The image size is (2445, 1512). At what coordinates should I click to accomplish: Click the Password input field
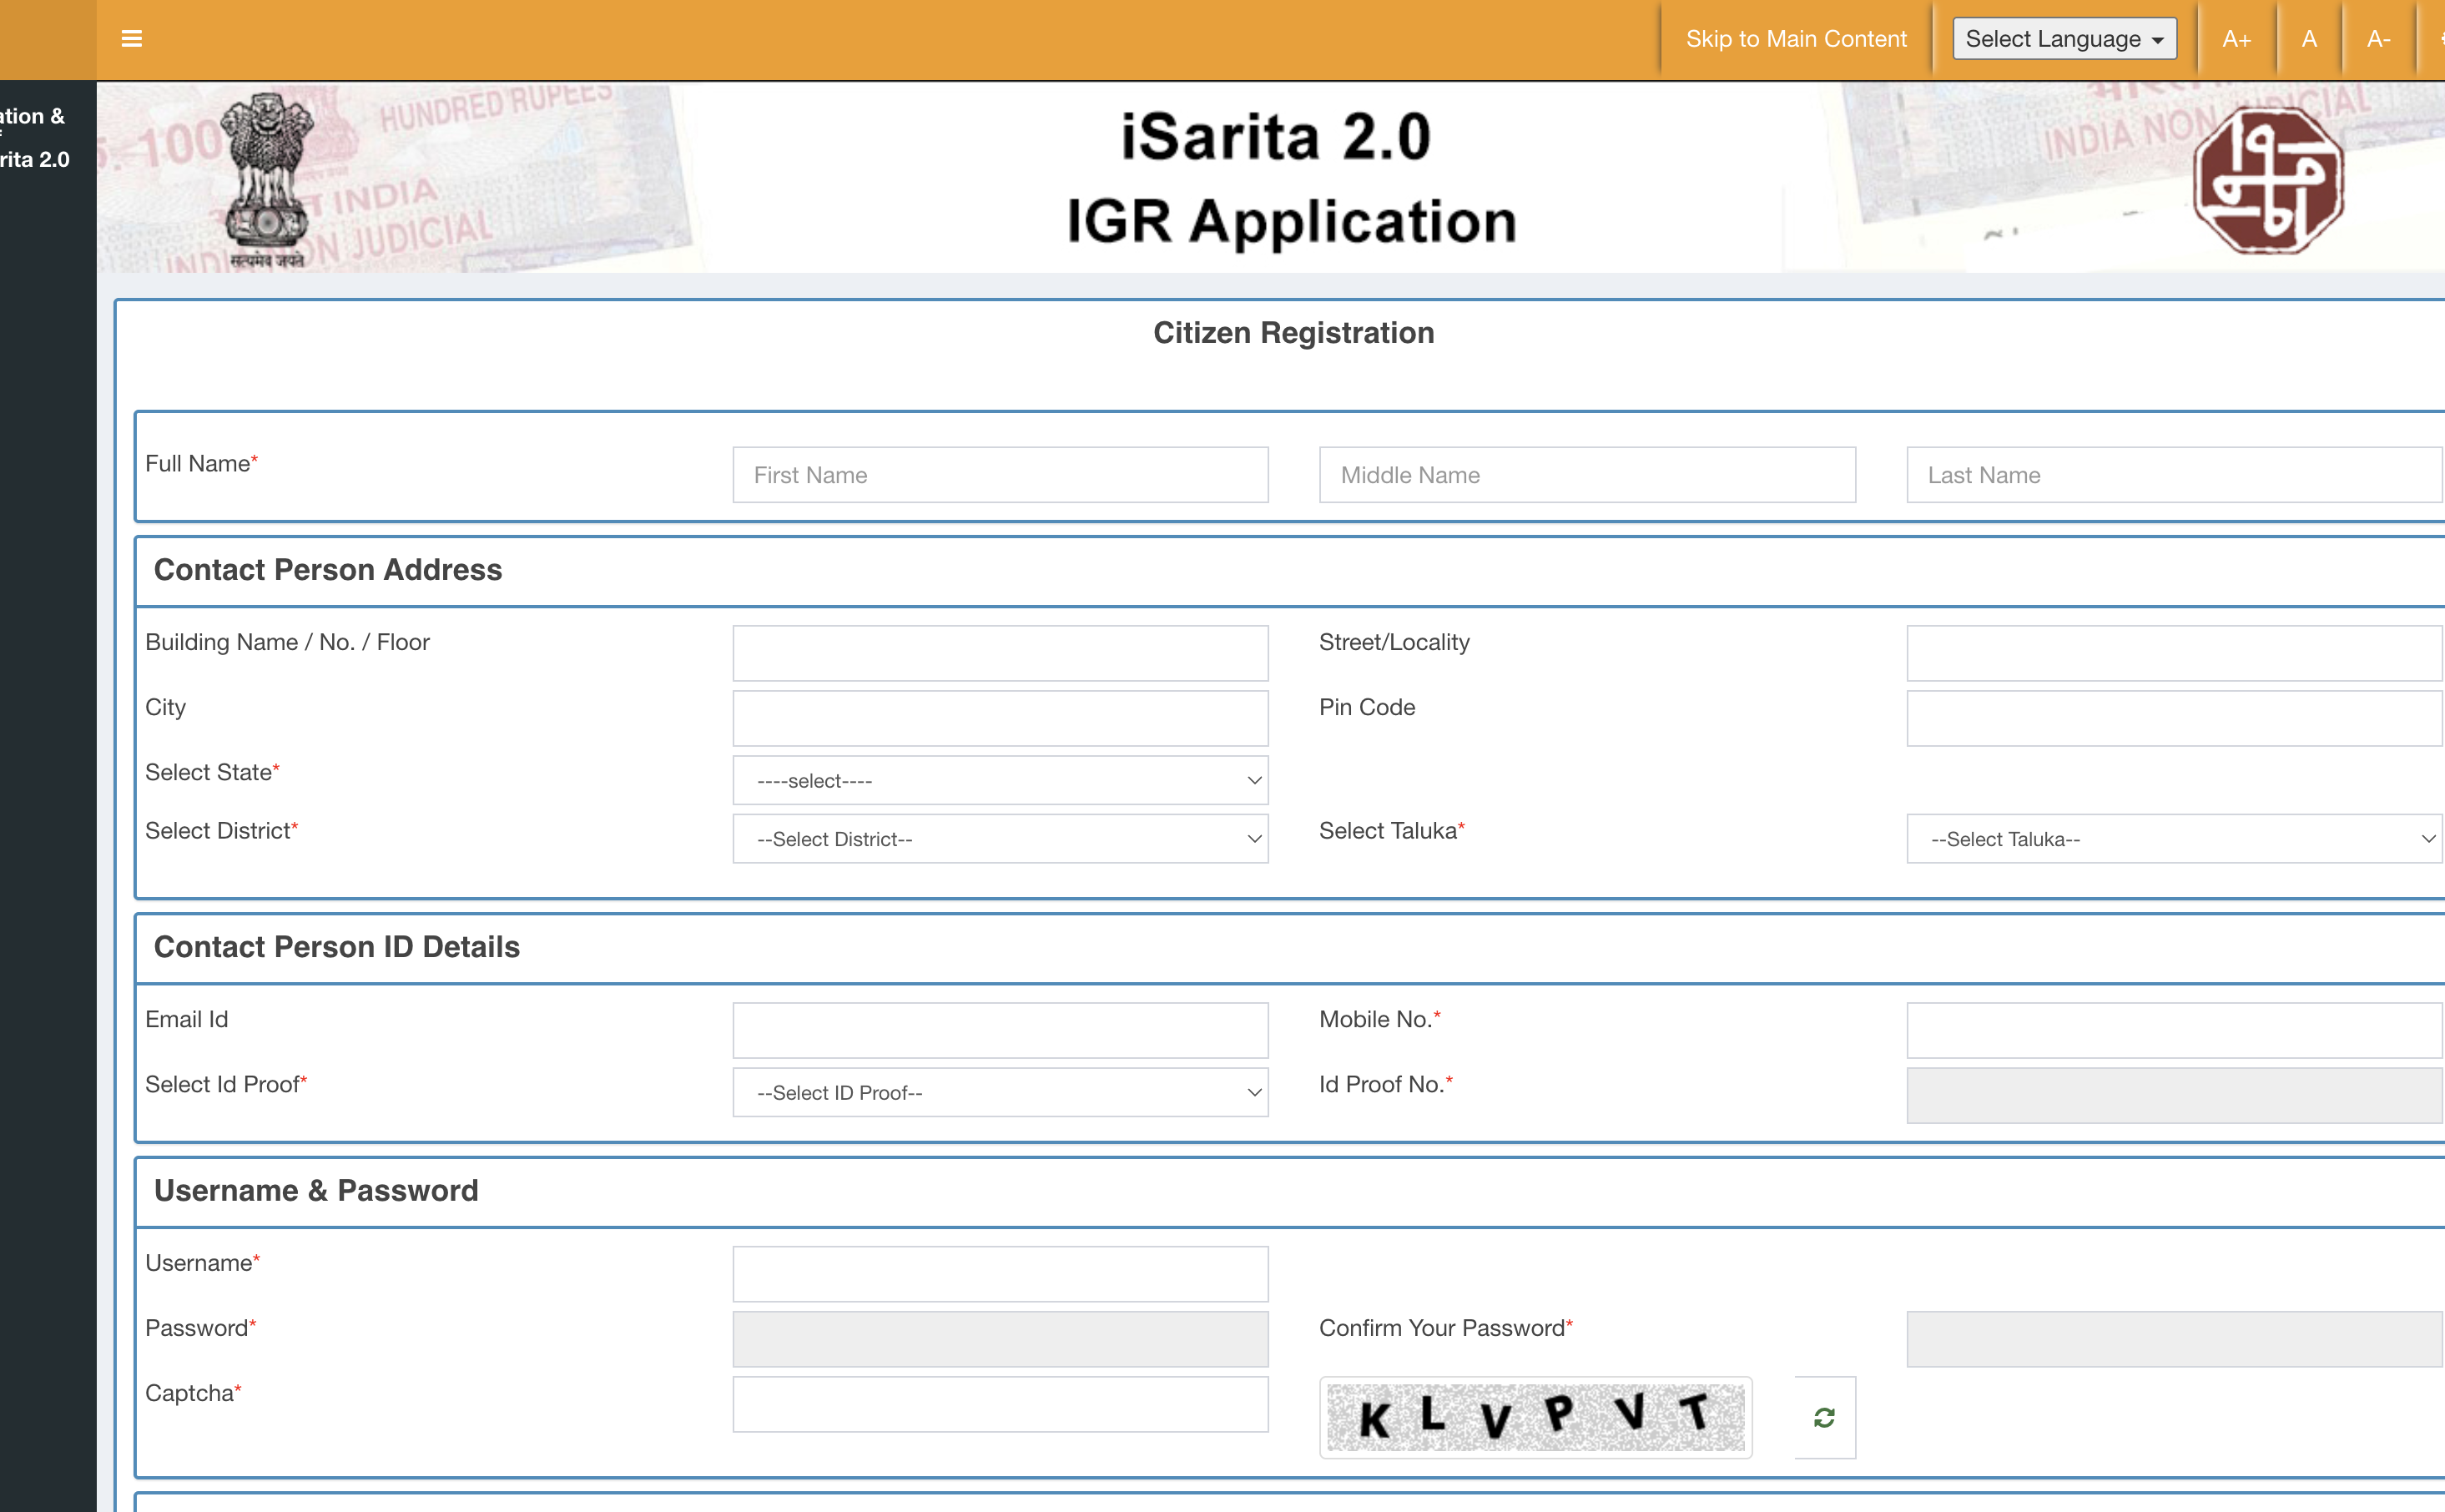(x=1000, y=1339)
